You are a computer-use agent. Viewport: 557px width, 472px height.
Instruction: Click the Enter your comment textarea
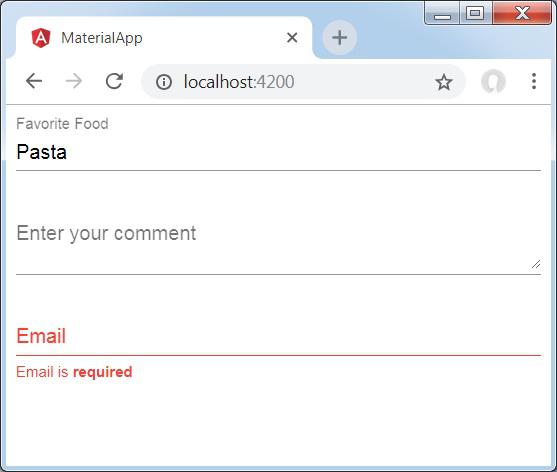click(278, 246)
